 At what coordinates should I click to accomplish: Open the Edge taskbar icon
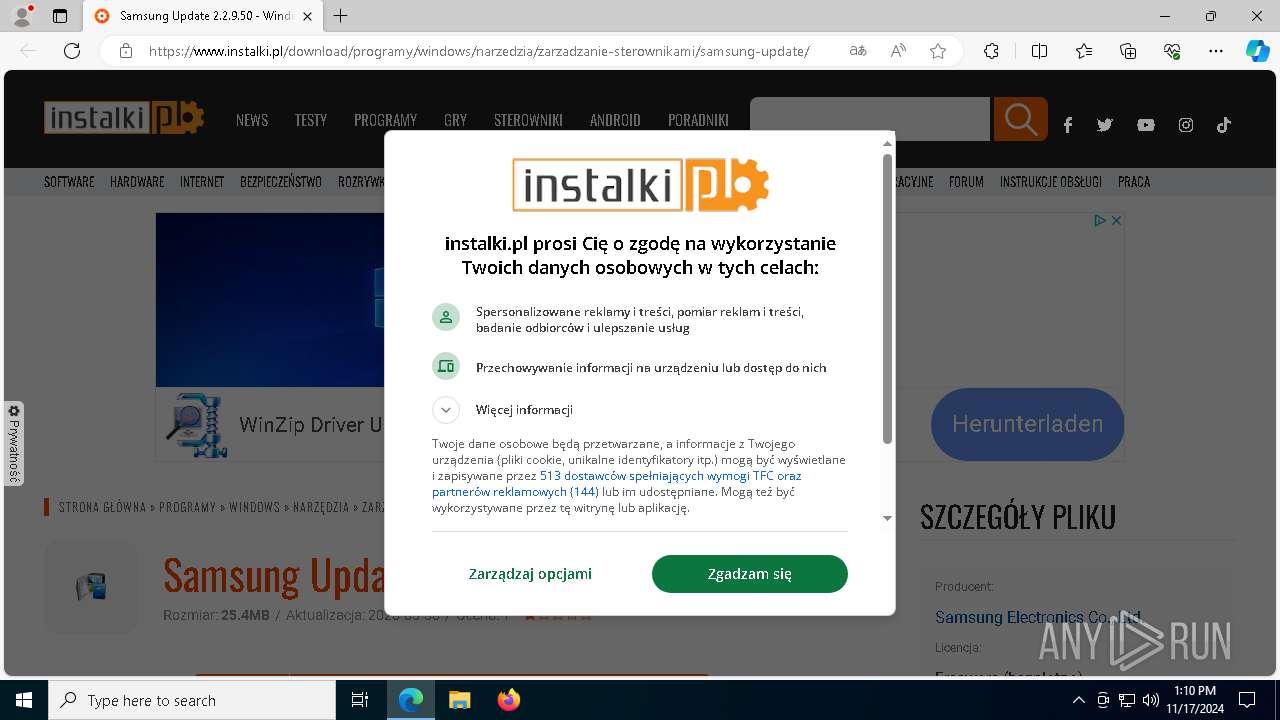[411, 700]
